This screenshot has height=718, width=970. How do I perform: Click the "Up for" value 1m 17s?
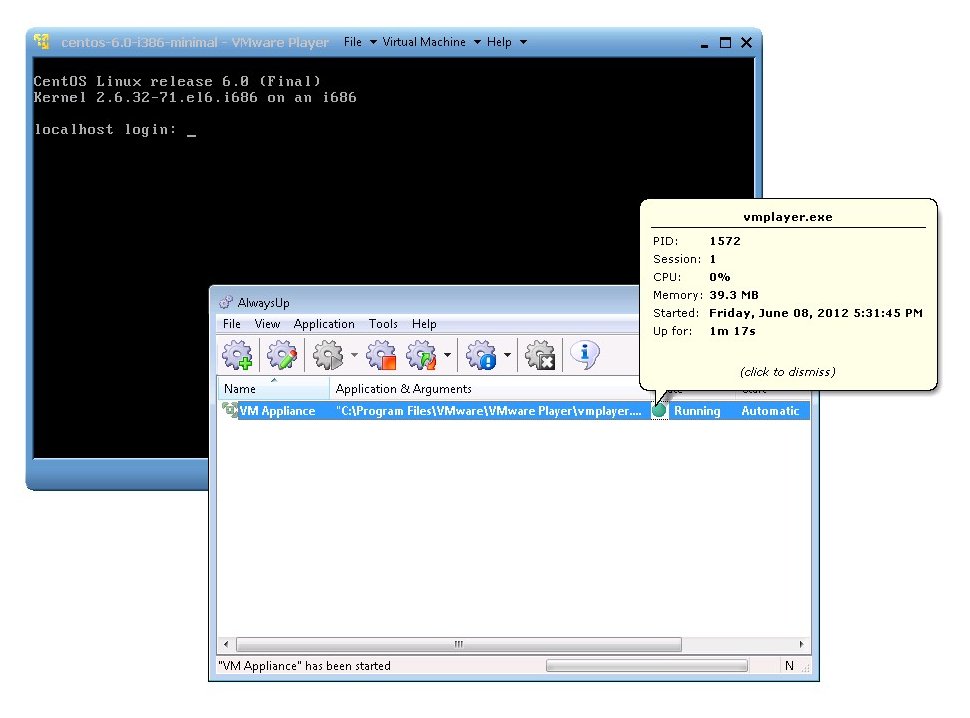[x=732, y=331]
